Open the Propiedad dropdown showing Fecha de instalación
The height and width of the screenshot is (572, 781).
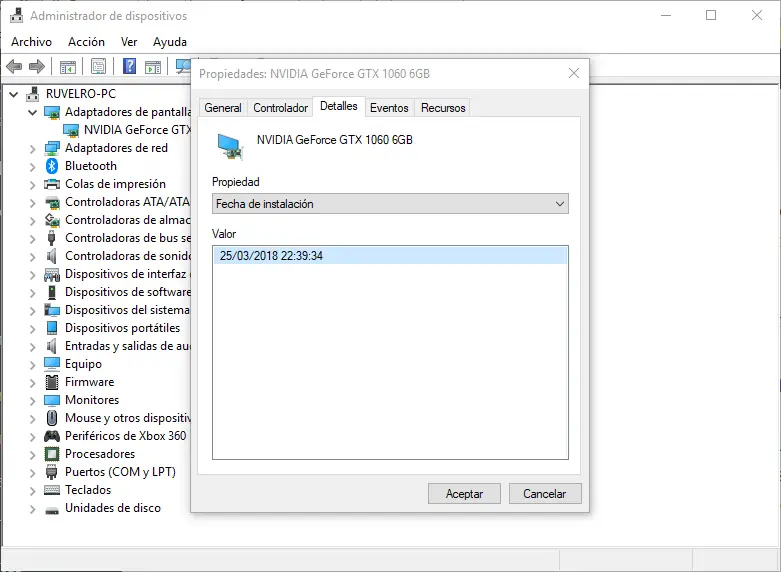pyautogui.click(x=390, y=204)
